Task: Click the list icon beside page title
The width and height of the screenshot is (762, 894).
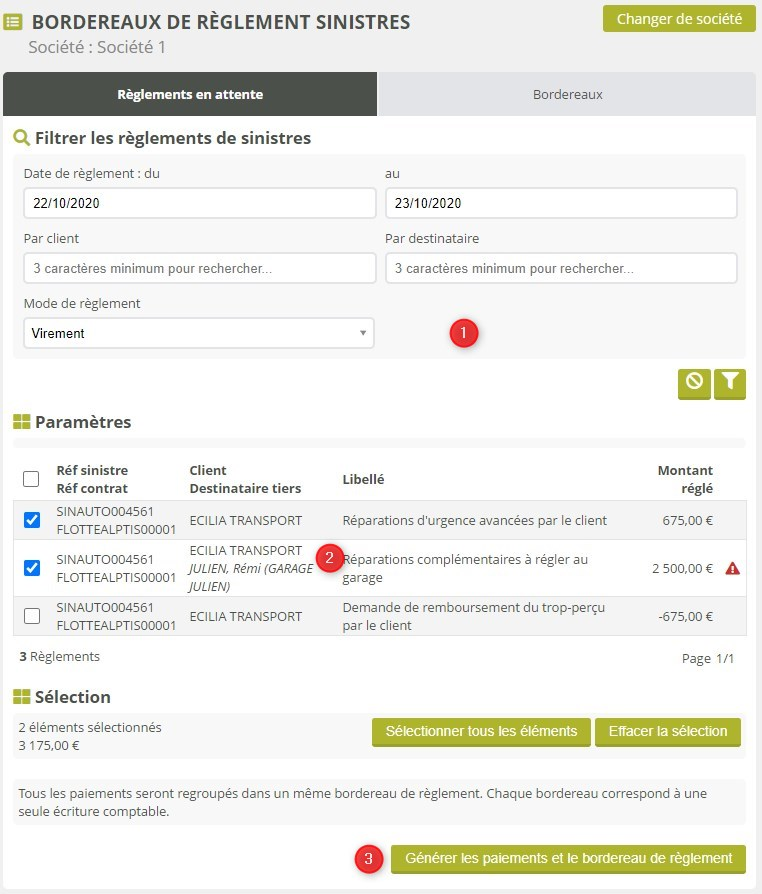Action: (x=14, y=22)
